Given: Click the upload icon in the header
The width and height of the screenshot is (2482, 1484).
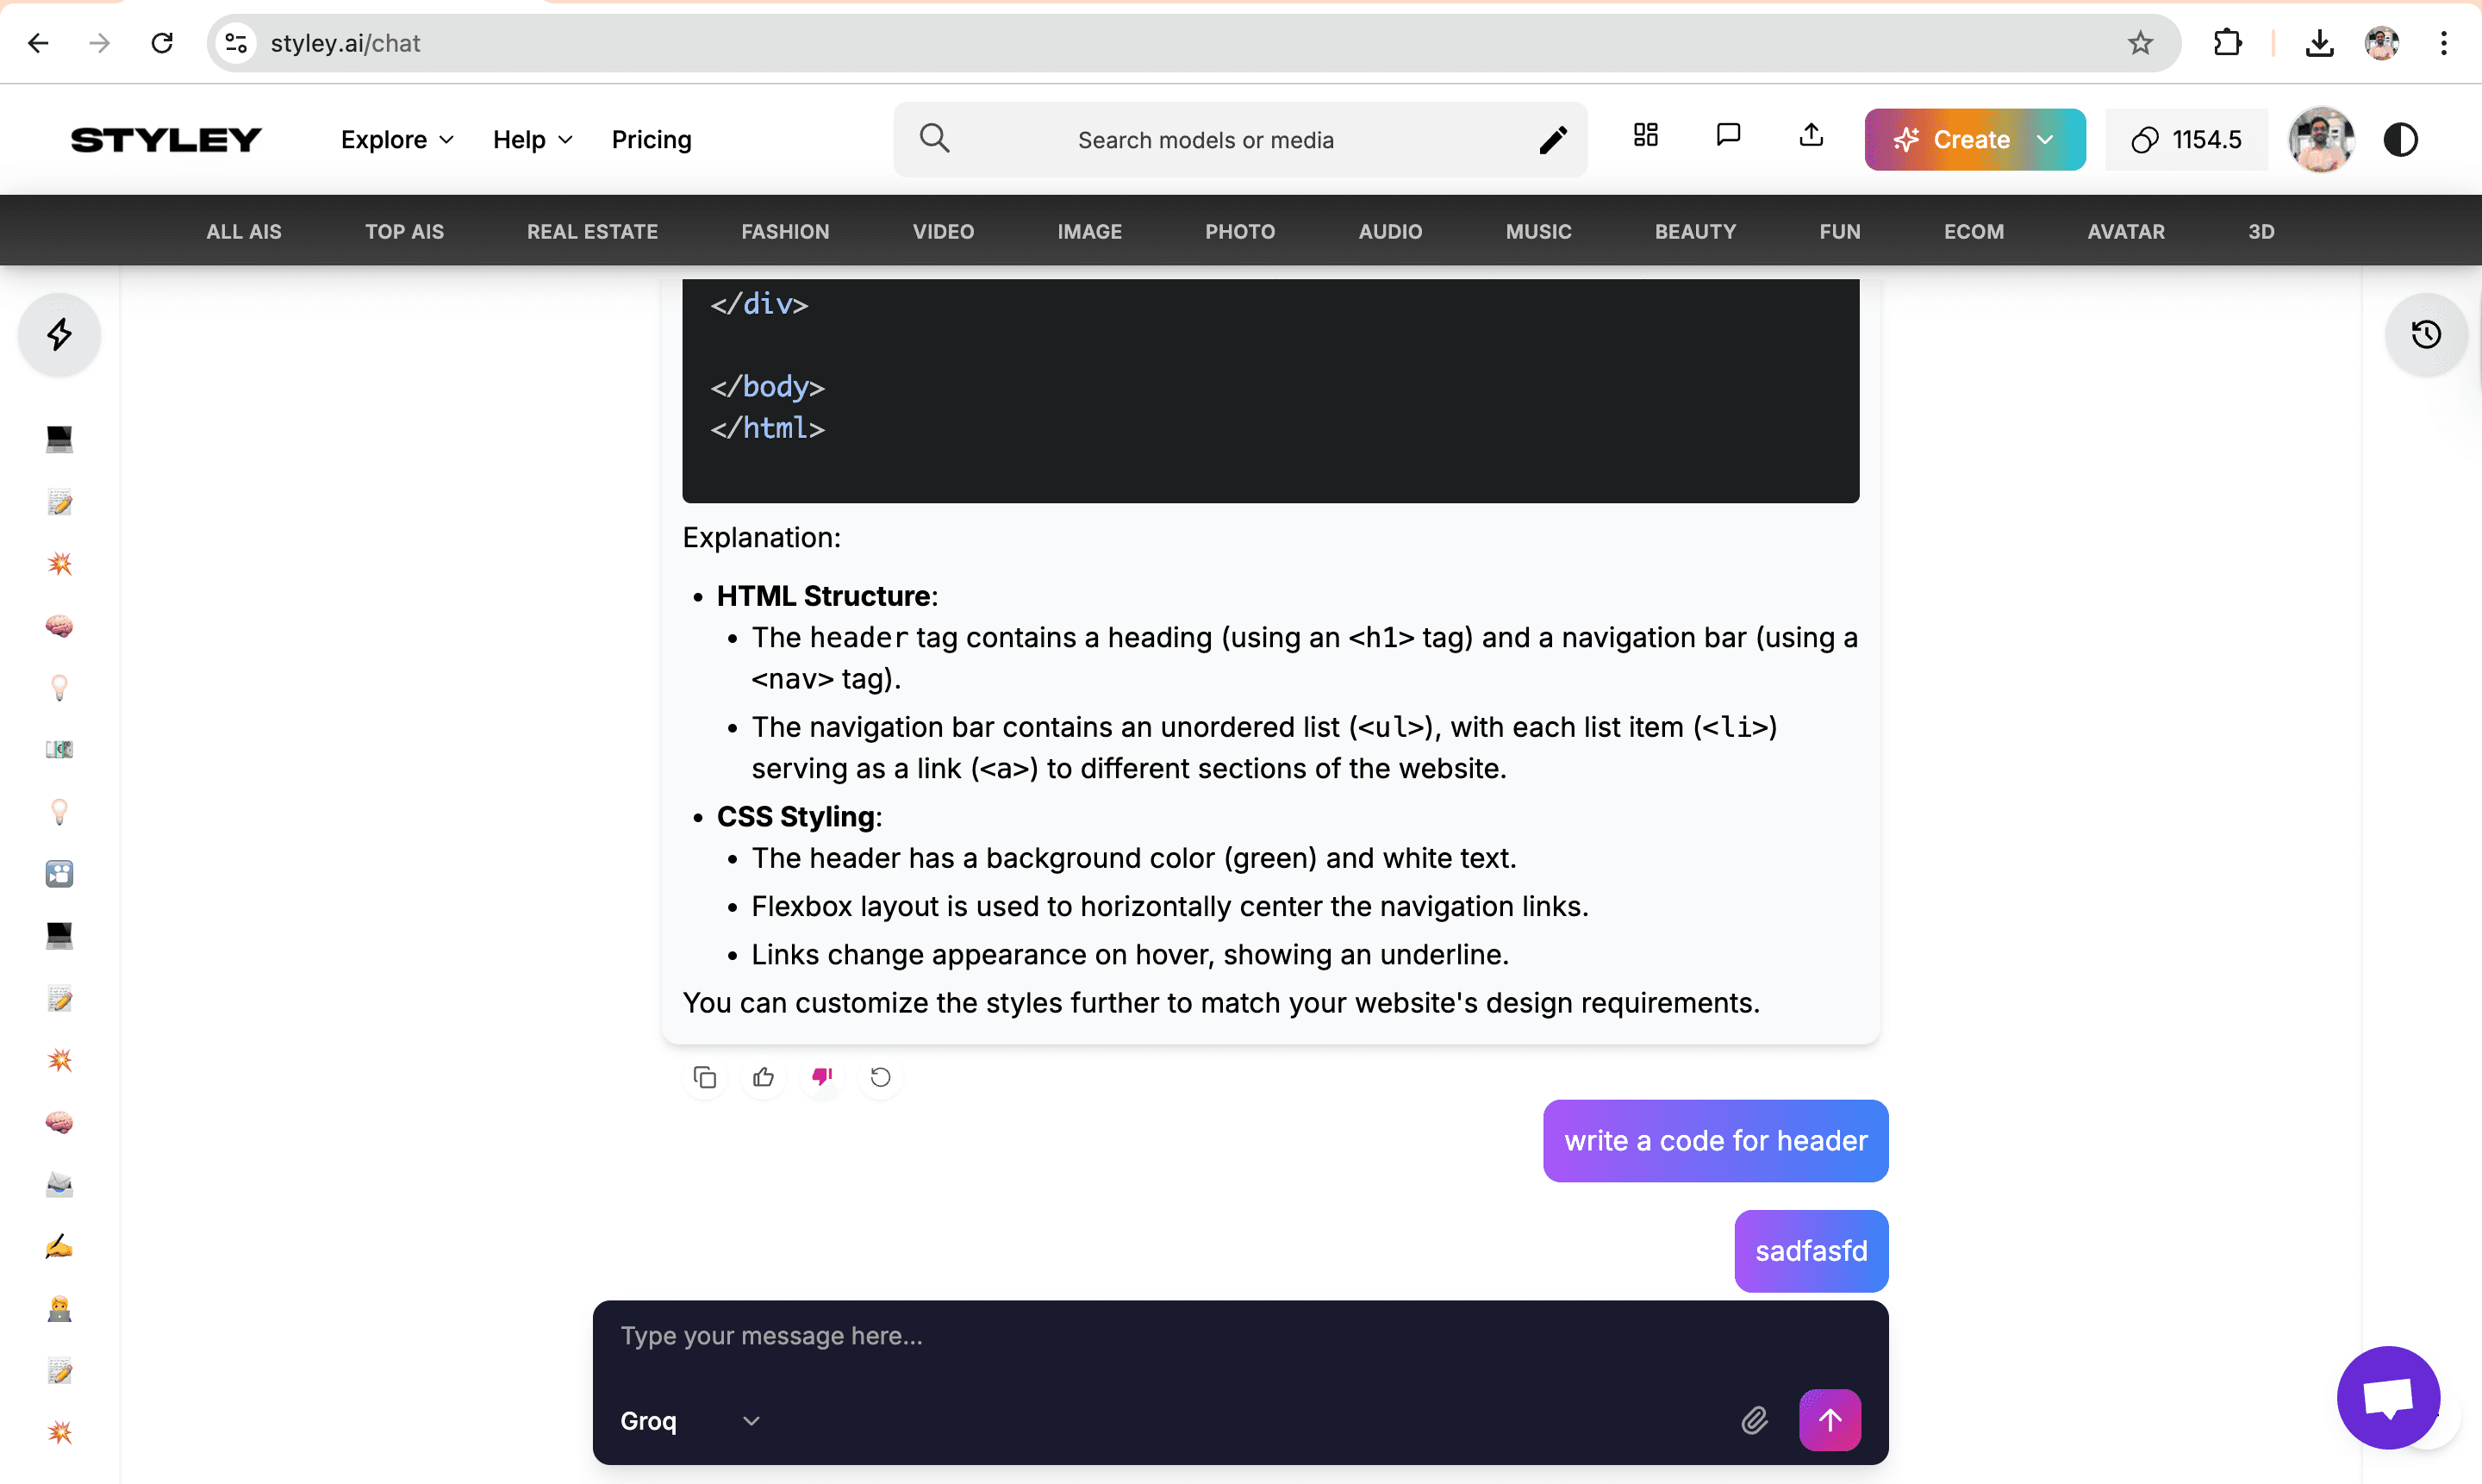Looking at the screenshot, I should pyautogui.click(x=1811, y=135).
